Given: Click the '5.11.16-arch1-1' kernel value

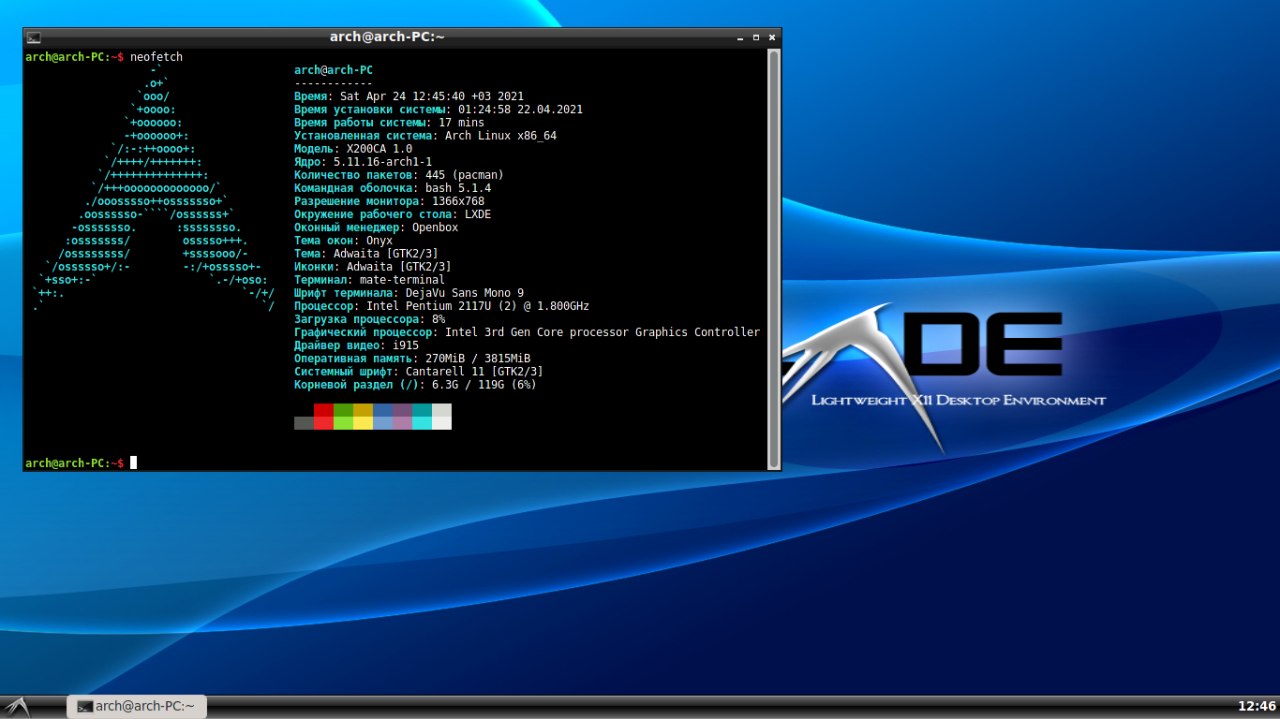Looking at the screenshot, I should [382, 161].
